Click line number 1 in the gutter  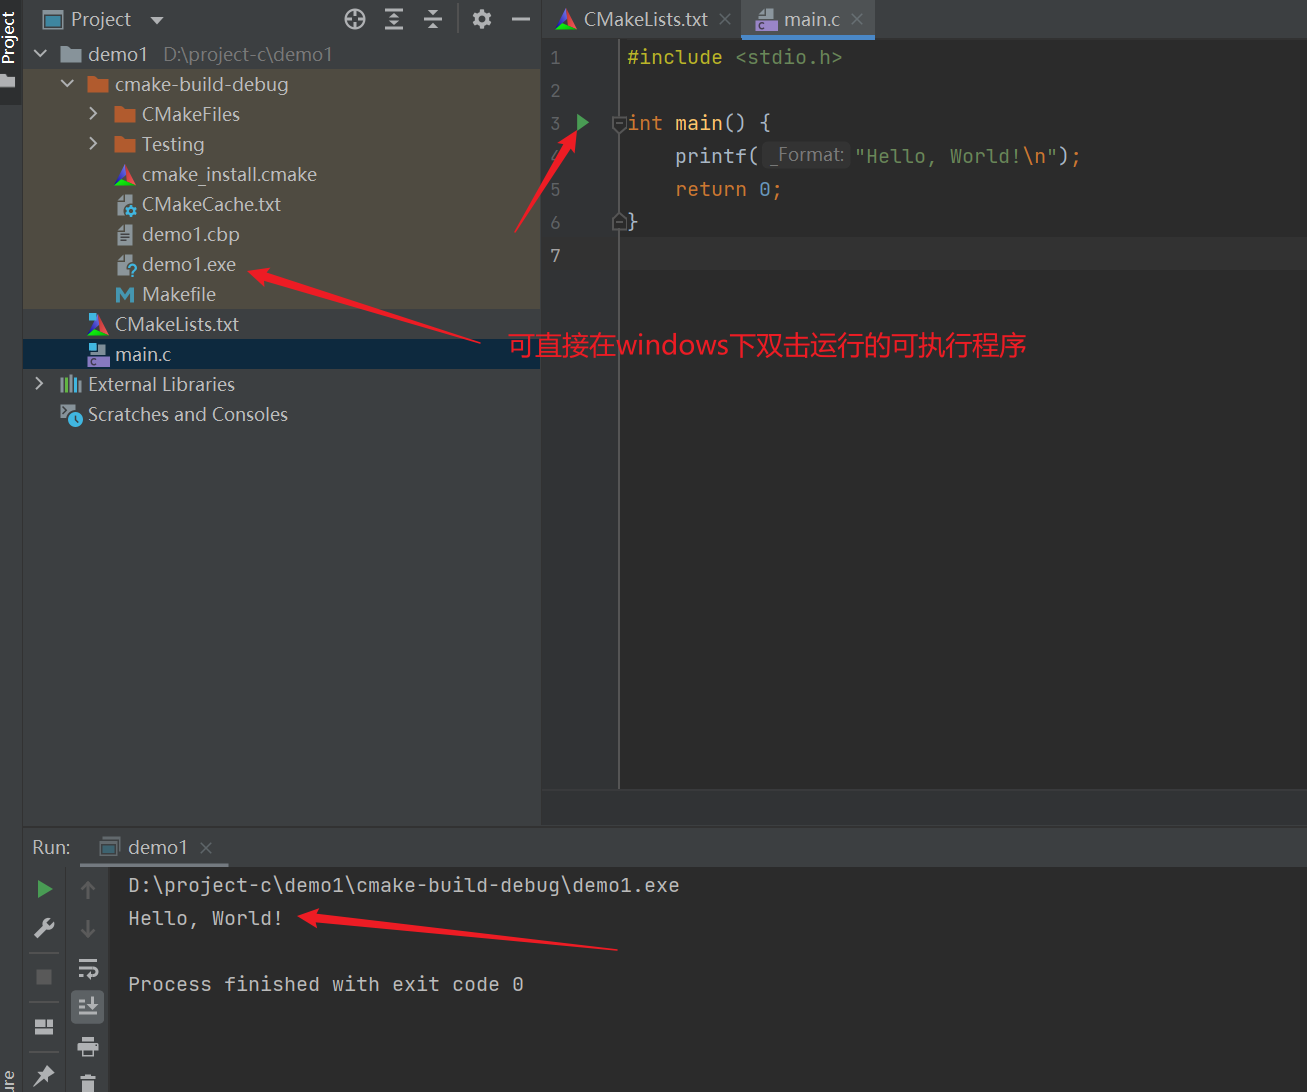555,57
